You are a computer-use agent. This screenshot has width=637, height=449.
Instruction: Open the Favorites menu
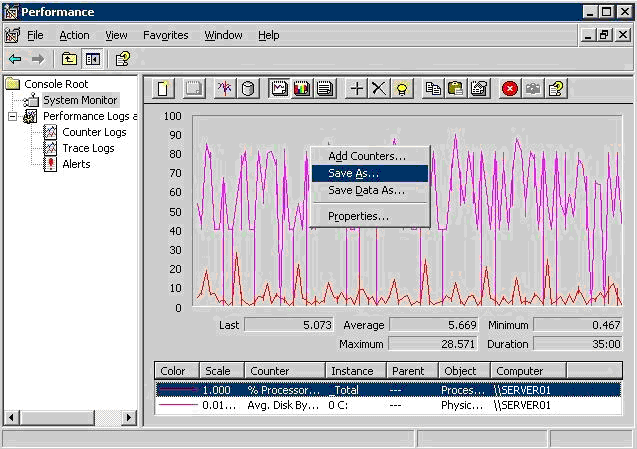click(165, 35)
